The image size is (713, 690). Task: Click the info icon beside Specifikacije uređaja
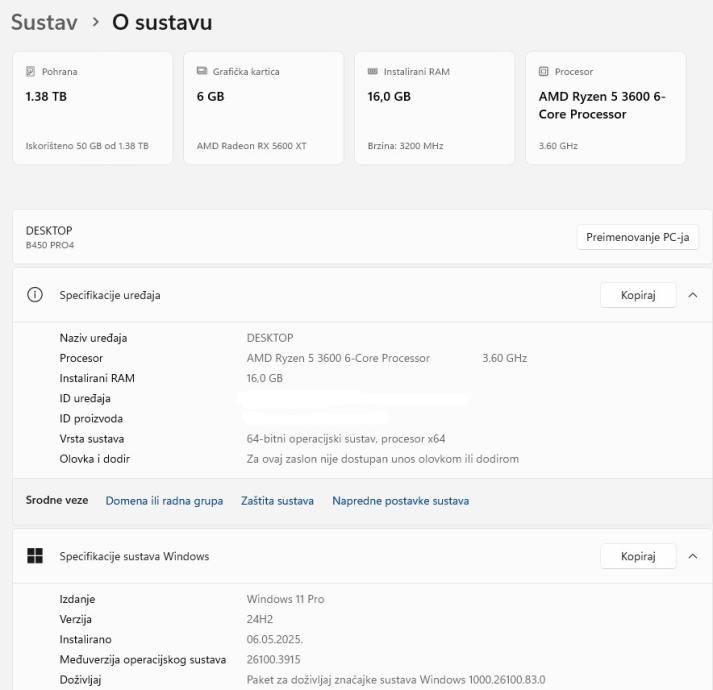(x=35, y=295)
